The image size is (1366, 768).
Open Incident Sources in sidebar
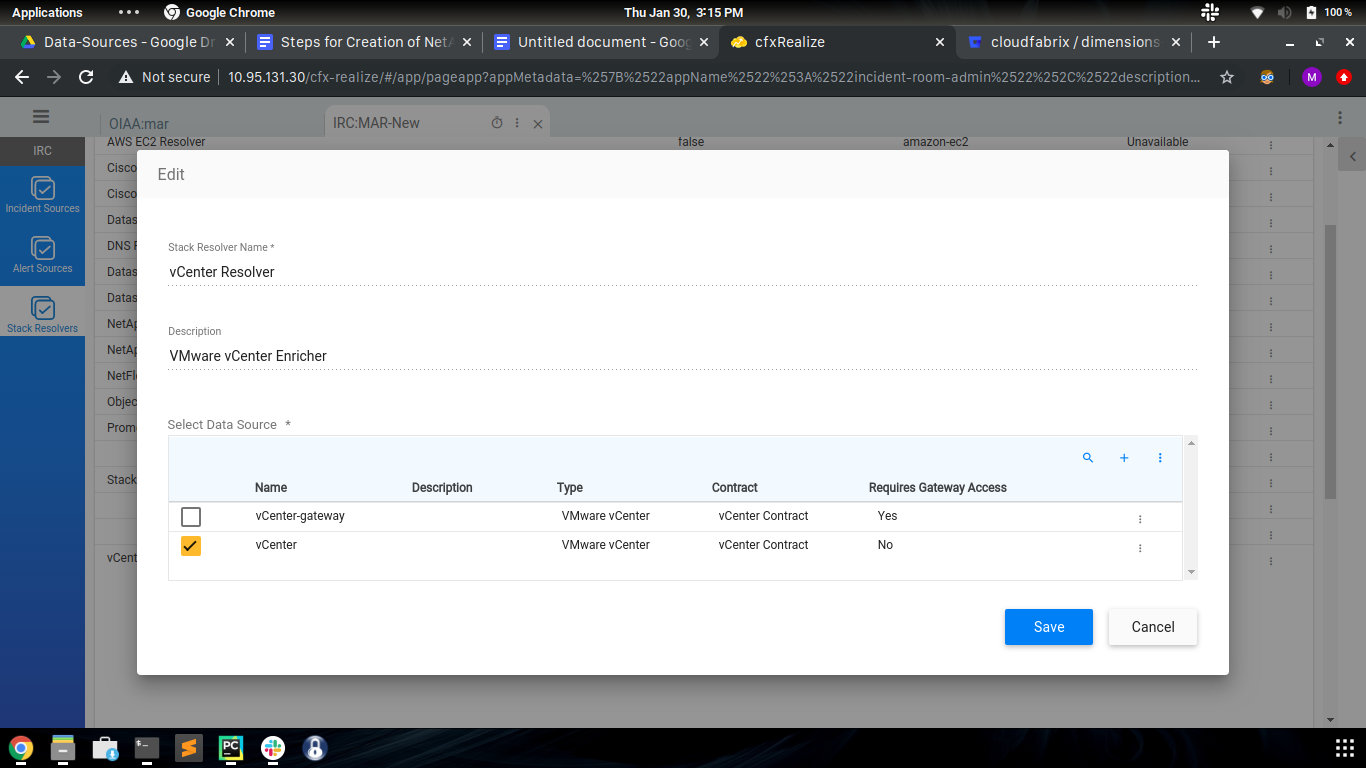[42, 195]
